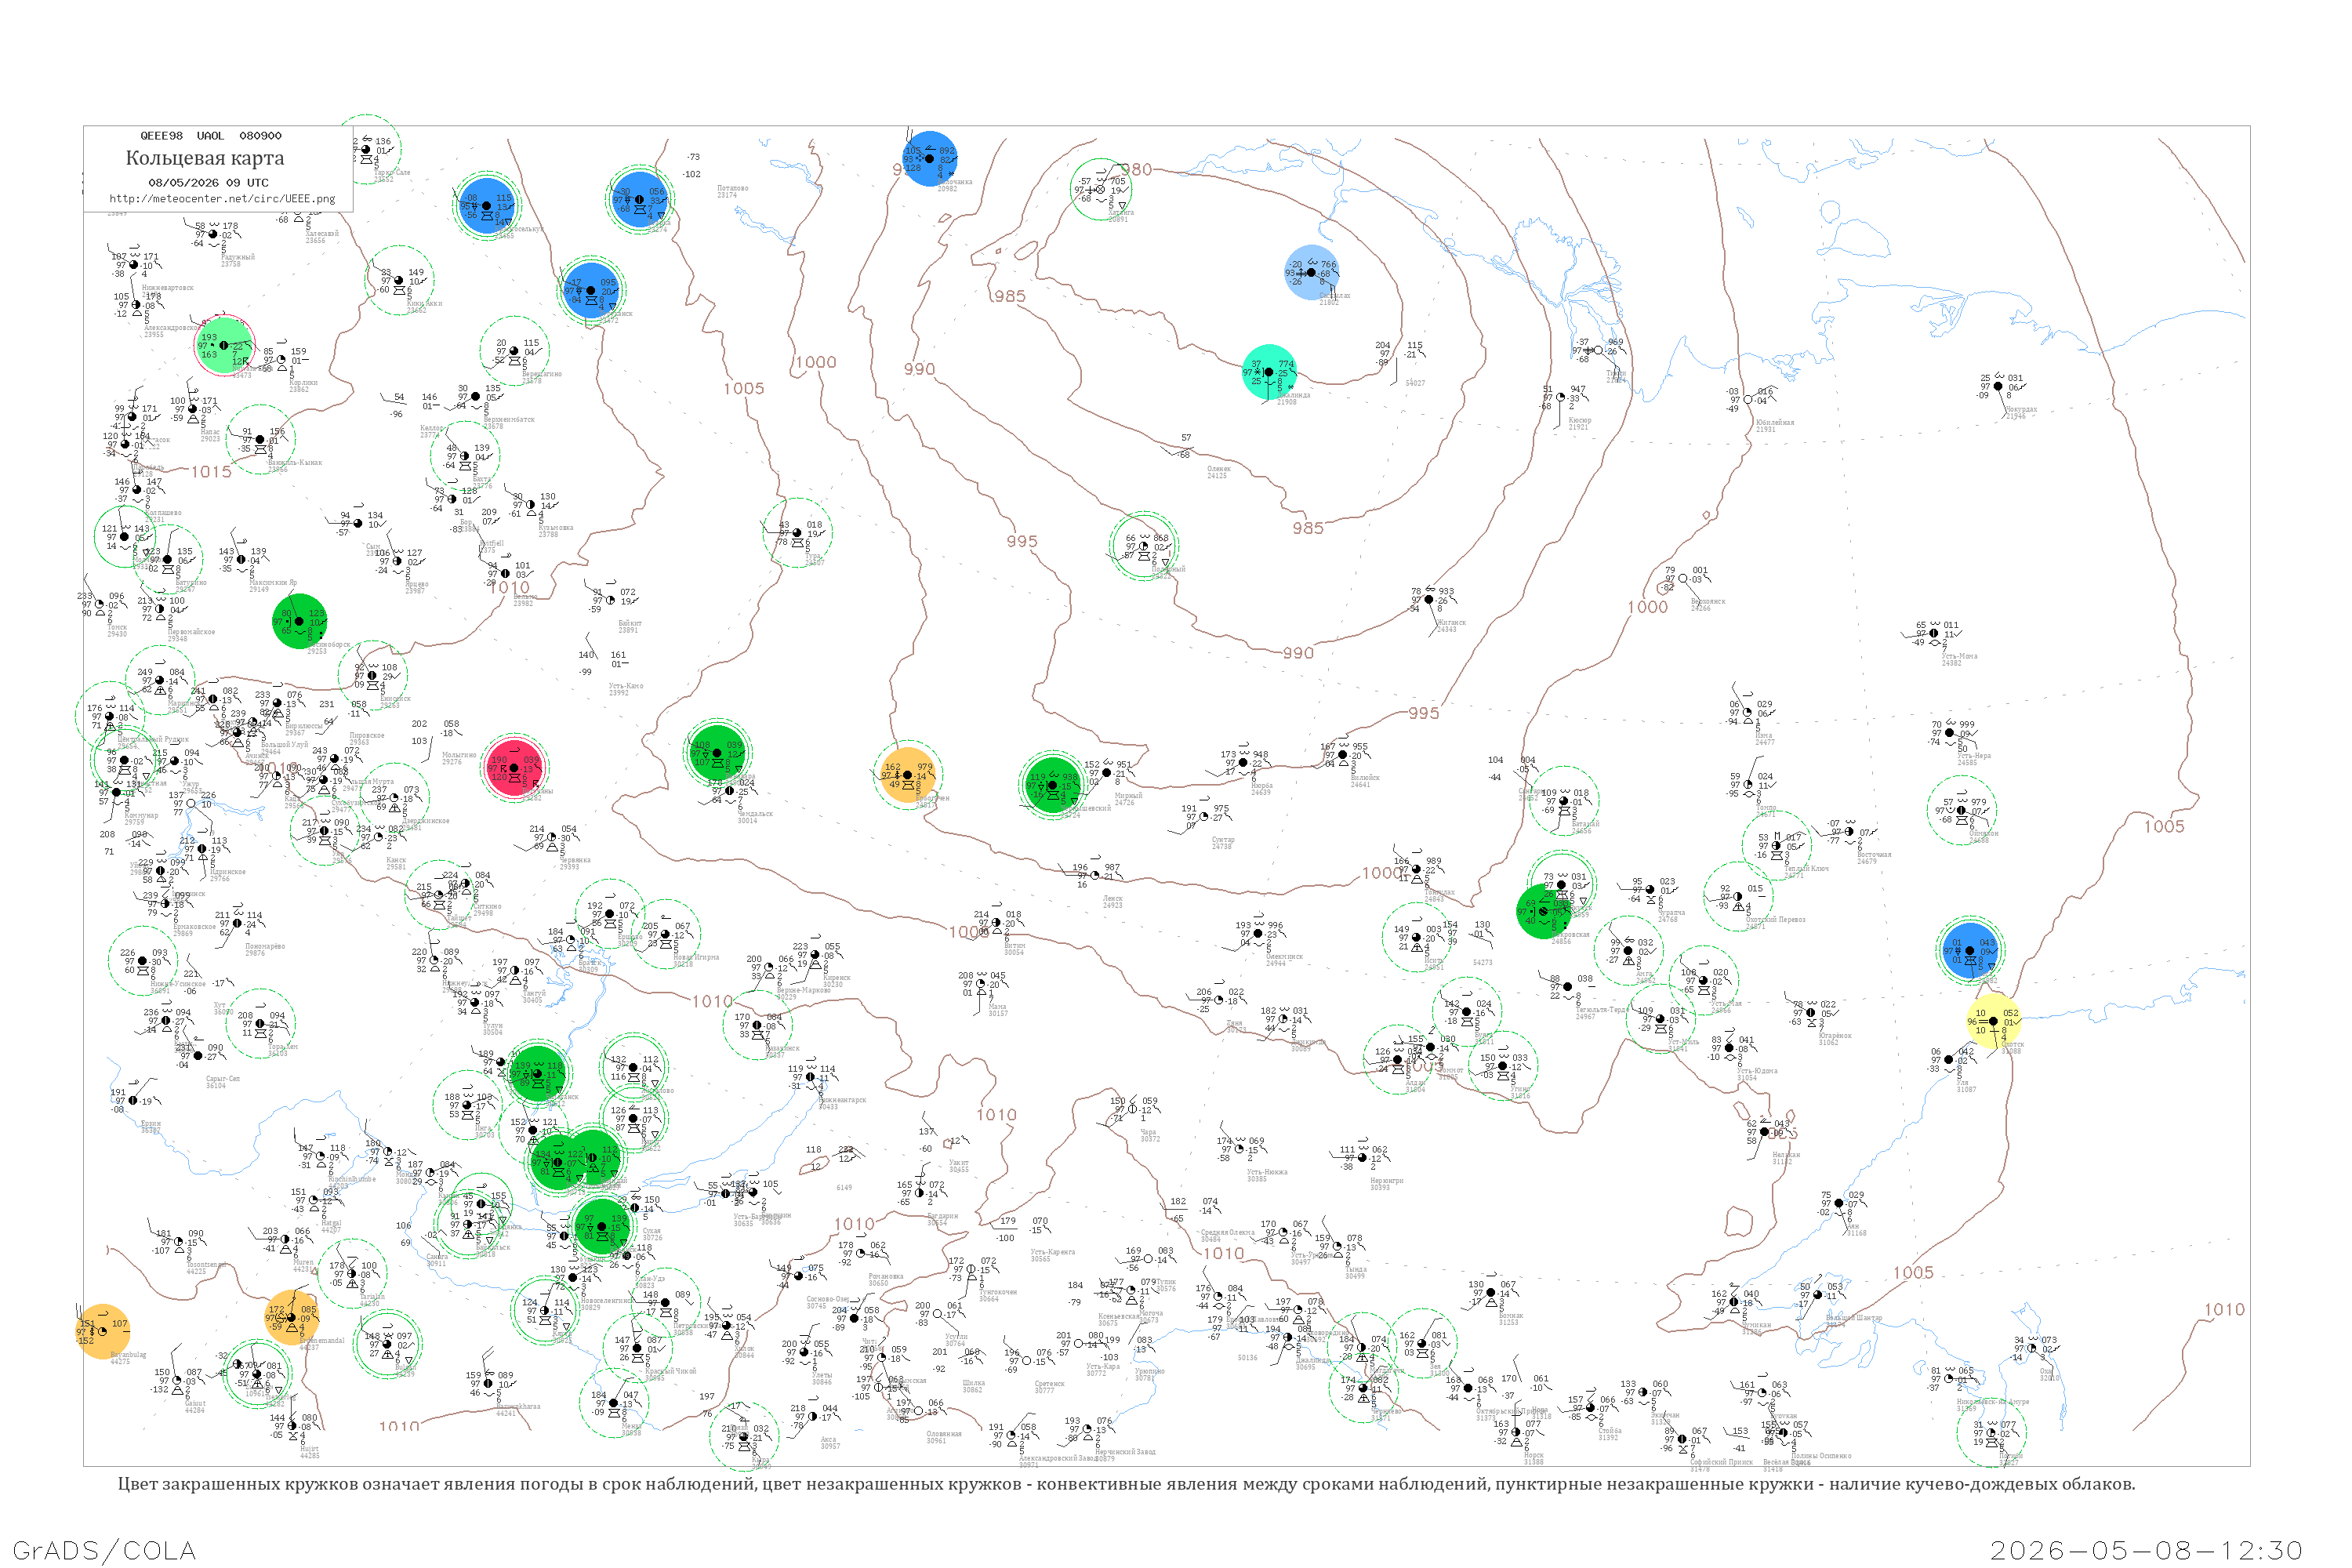Image resolution: width=2352 pixels, height=1568 pixels.
Task: Click the 1015 isobar label
Action: pyautogui.click(x=211, y=472)
